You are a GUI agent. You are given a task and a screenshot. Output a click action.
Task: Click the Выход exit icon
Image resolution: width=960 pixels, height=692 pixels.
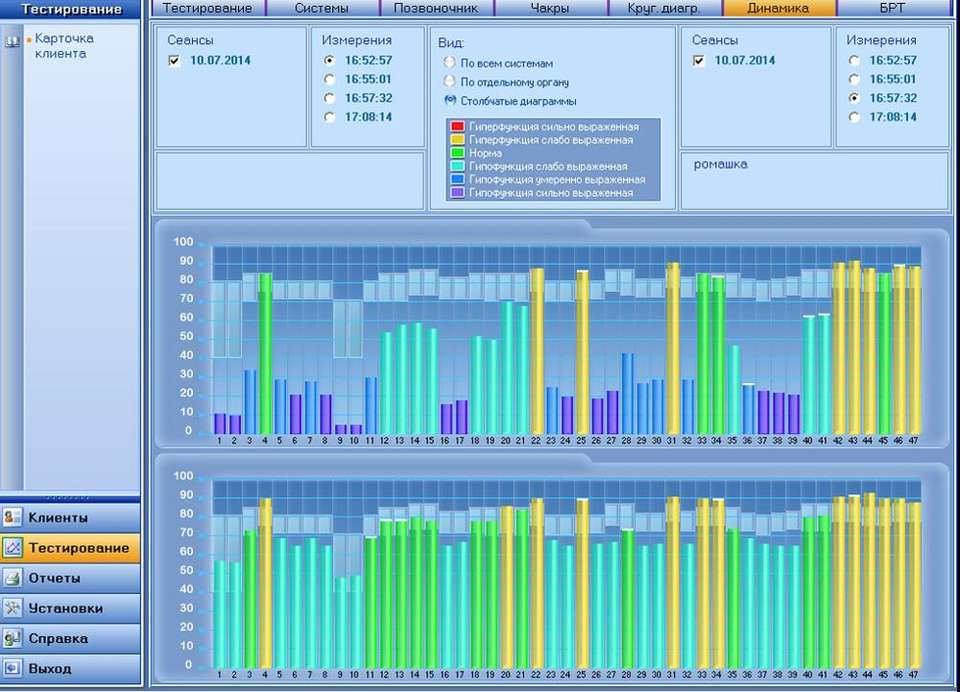click(x=13, y=668)
